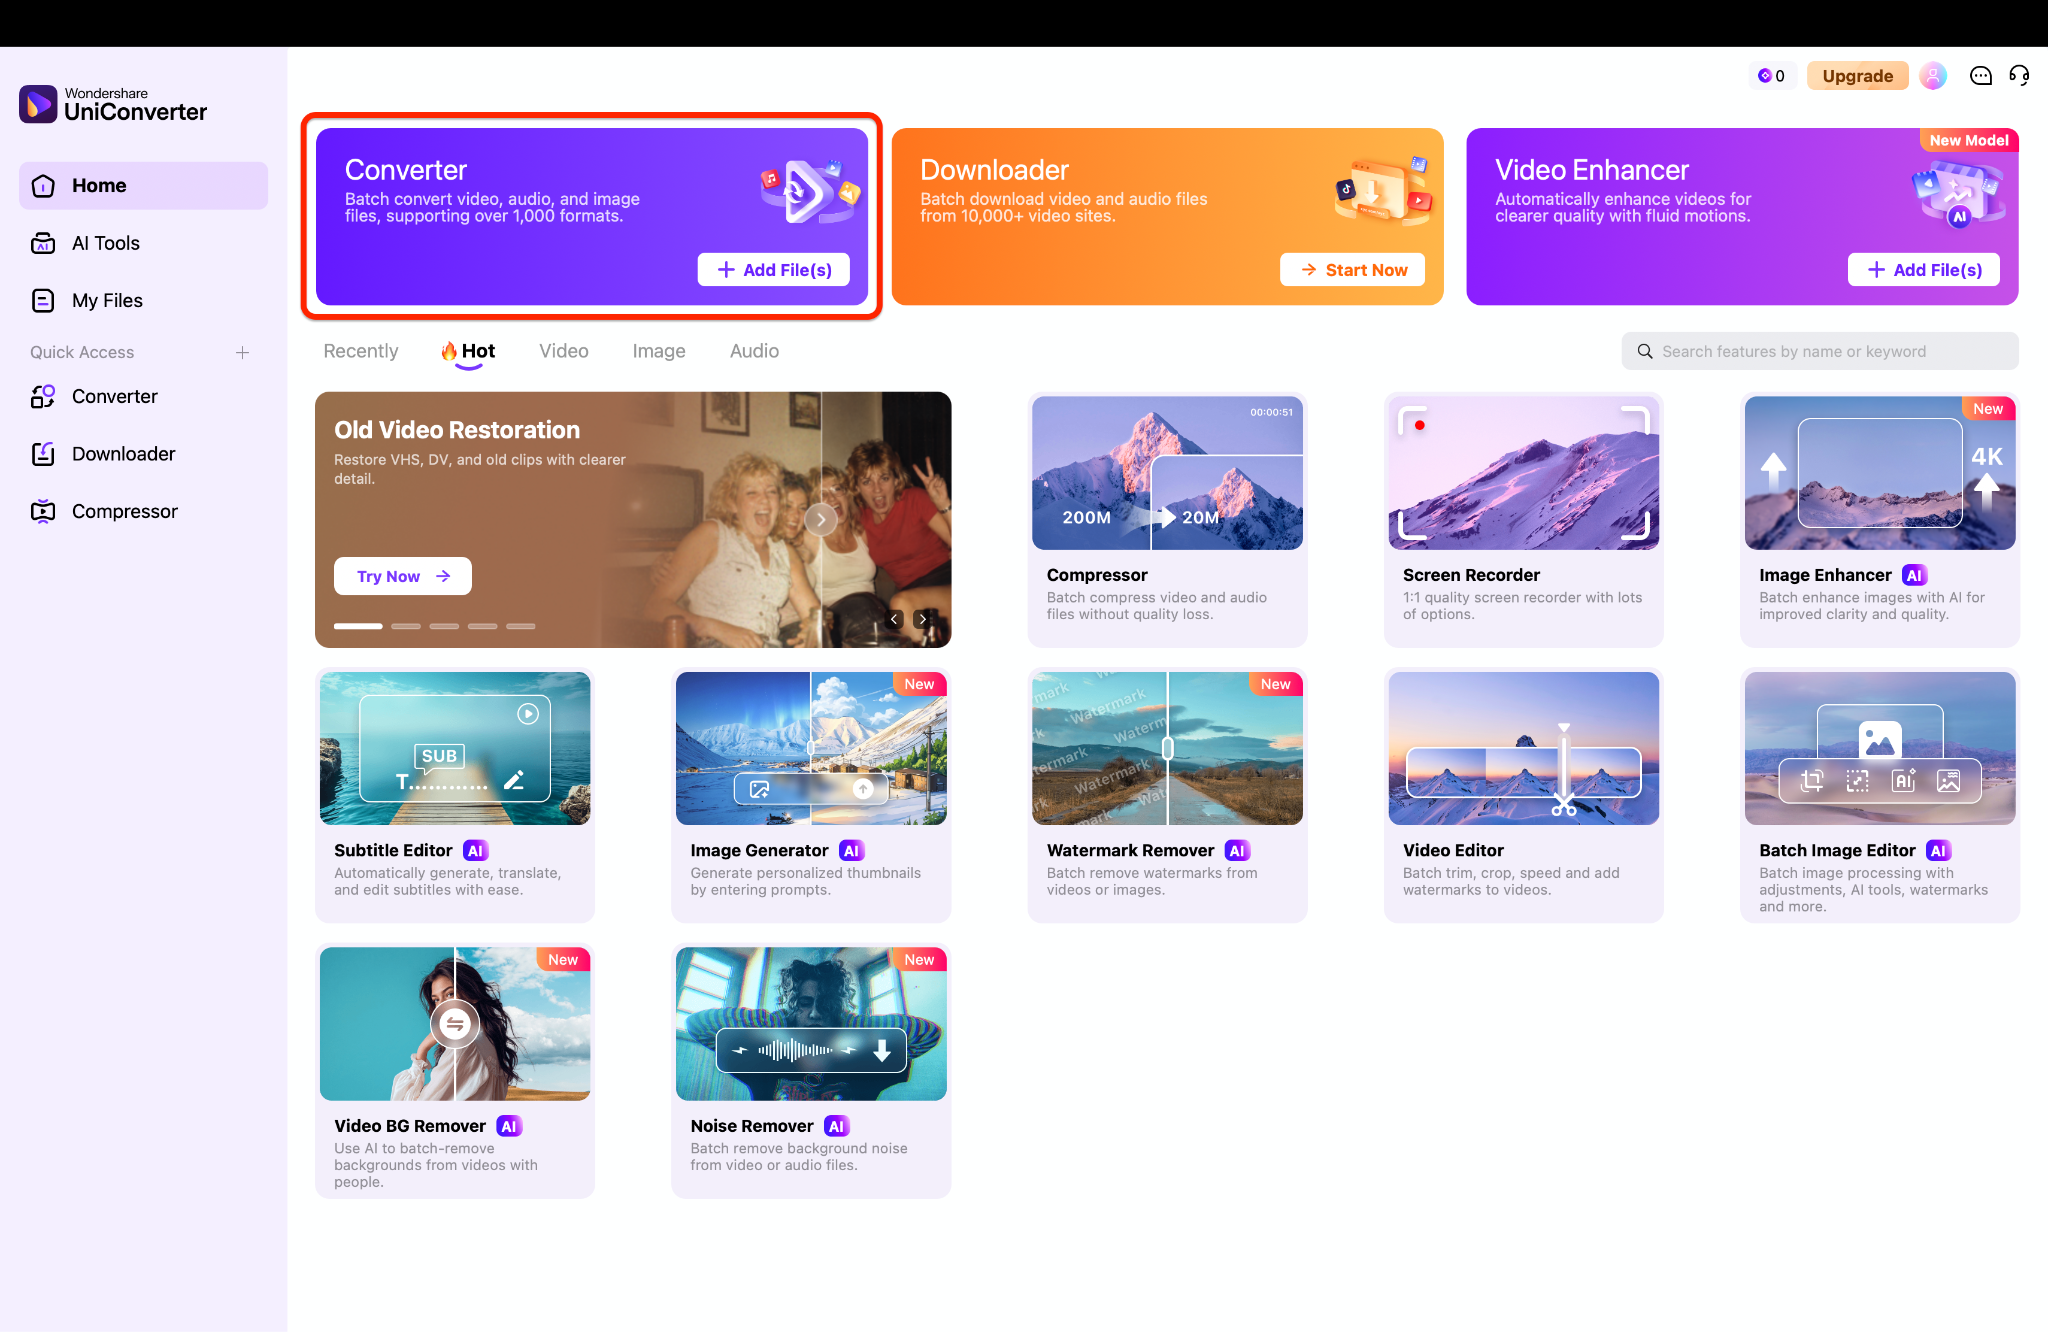
Task: Go to next banner slide arrow
Action: 922,619
